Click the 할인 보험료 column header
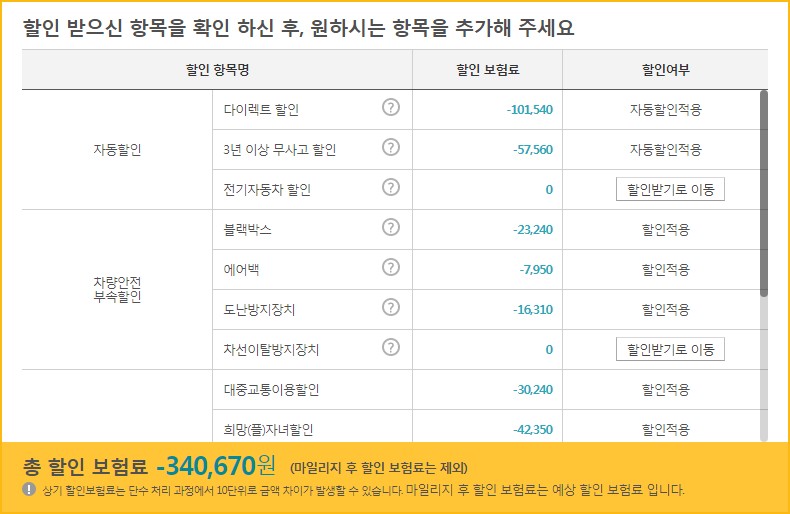The image size is (790, 514). (x=488, y=70)
